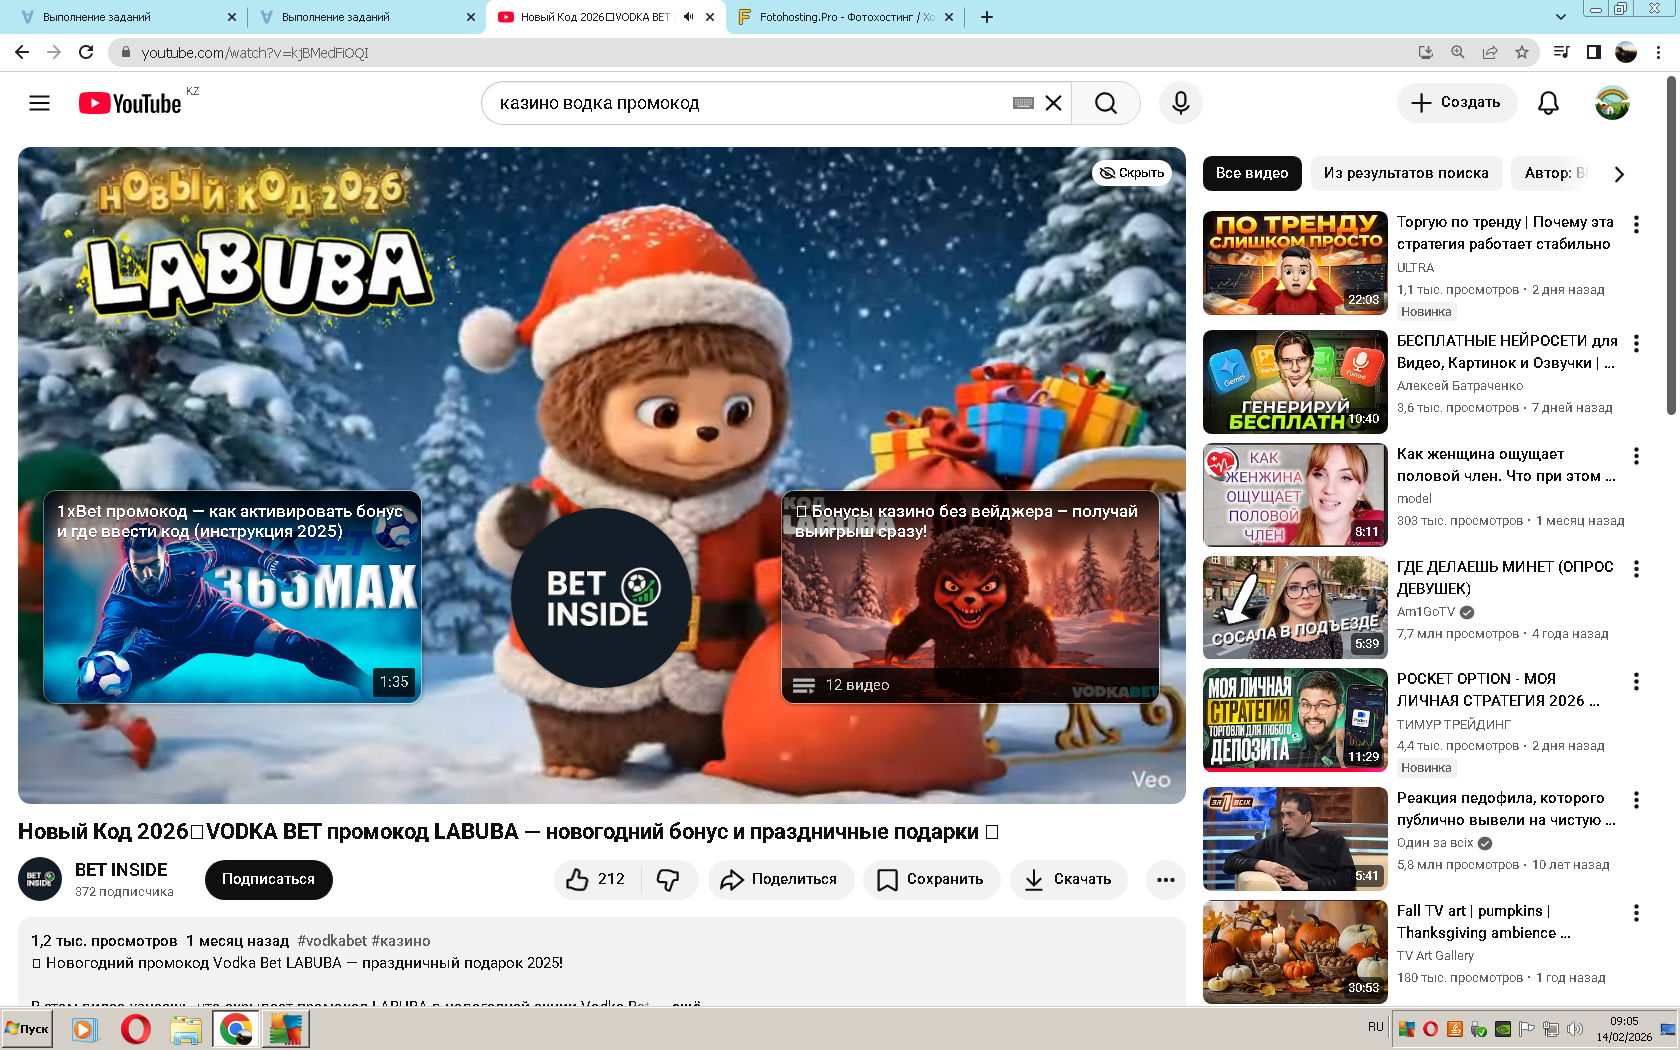Click the BET INSIDE end screen channel circle

[x=600, y=597]
